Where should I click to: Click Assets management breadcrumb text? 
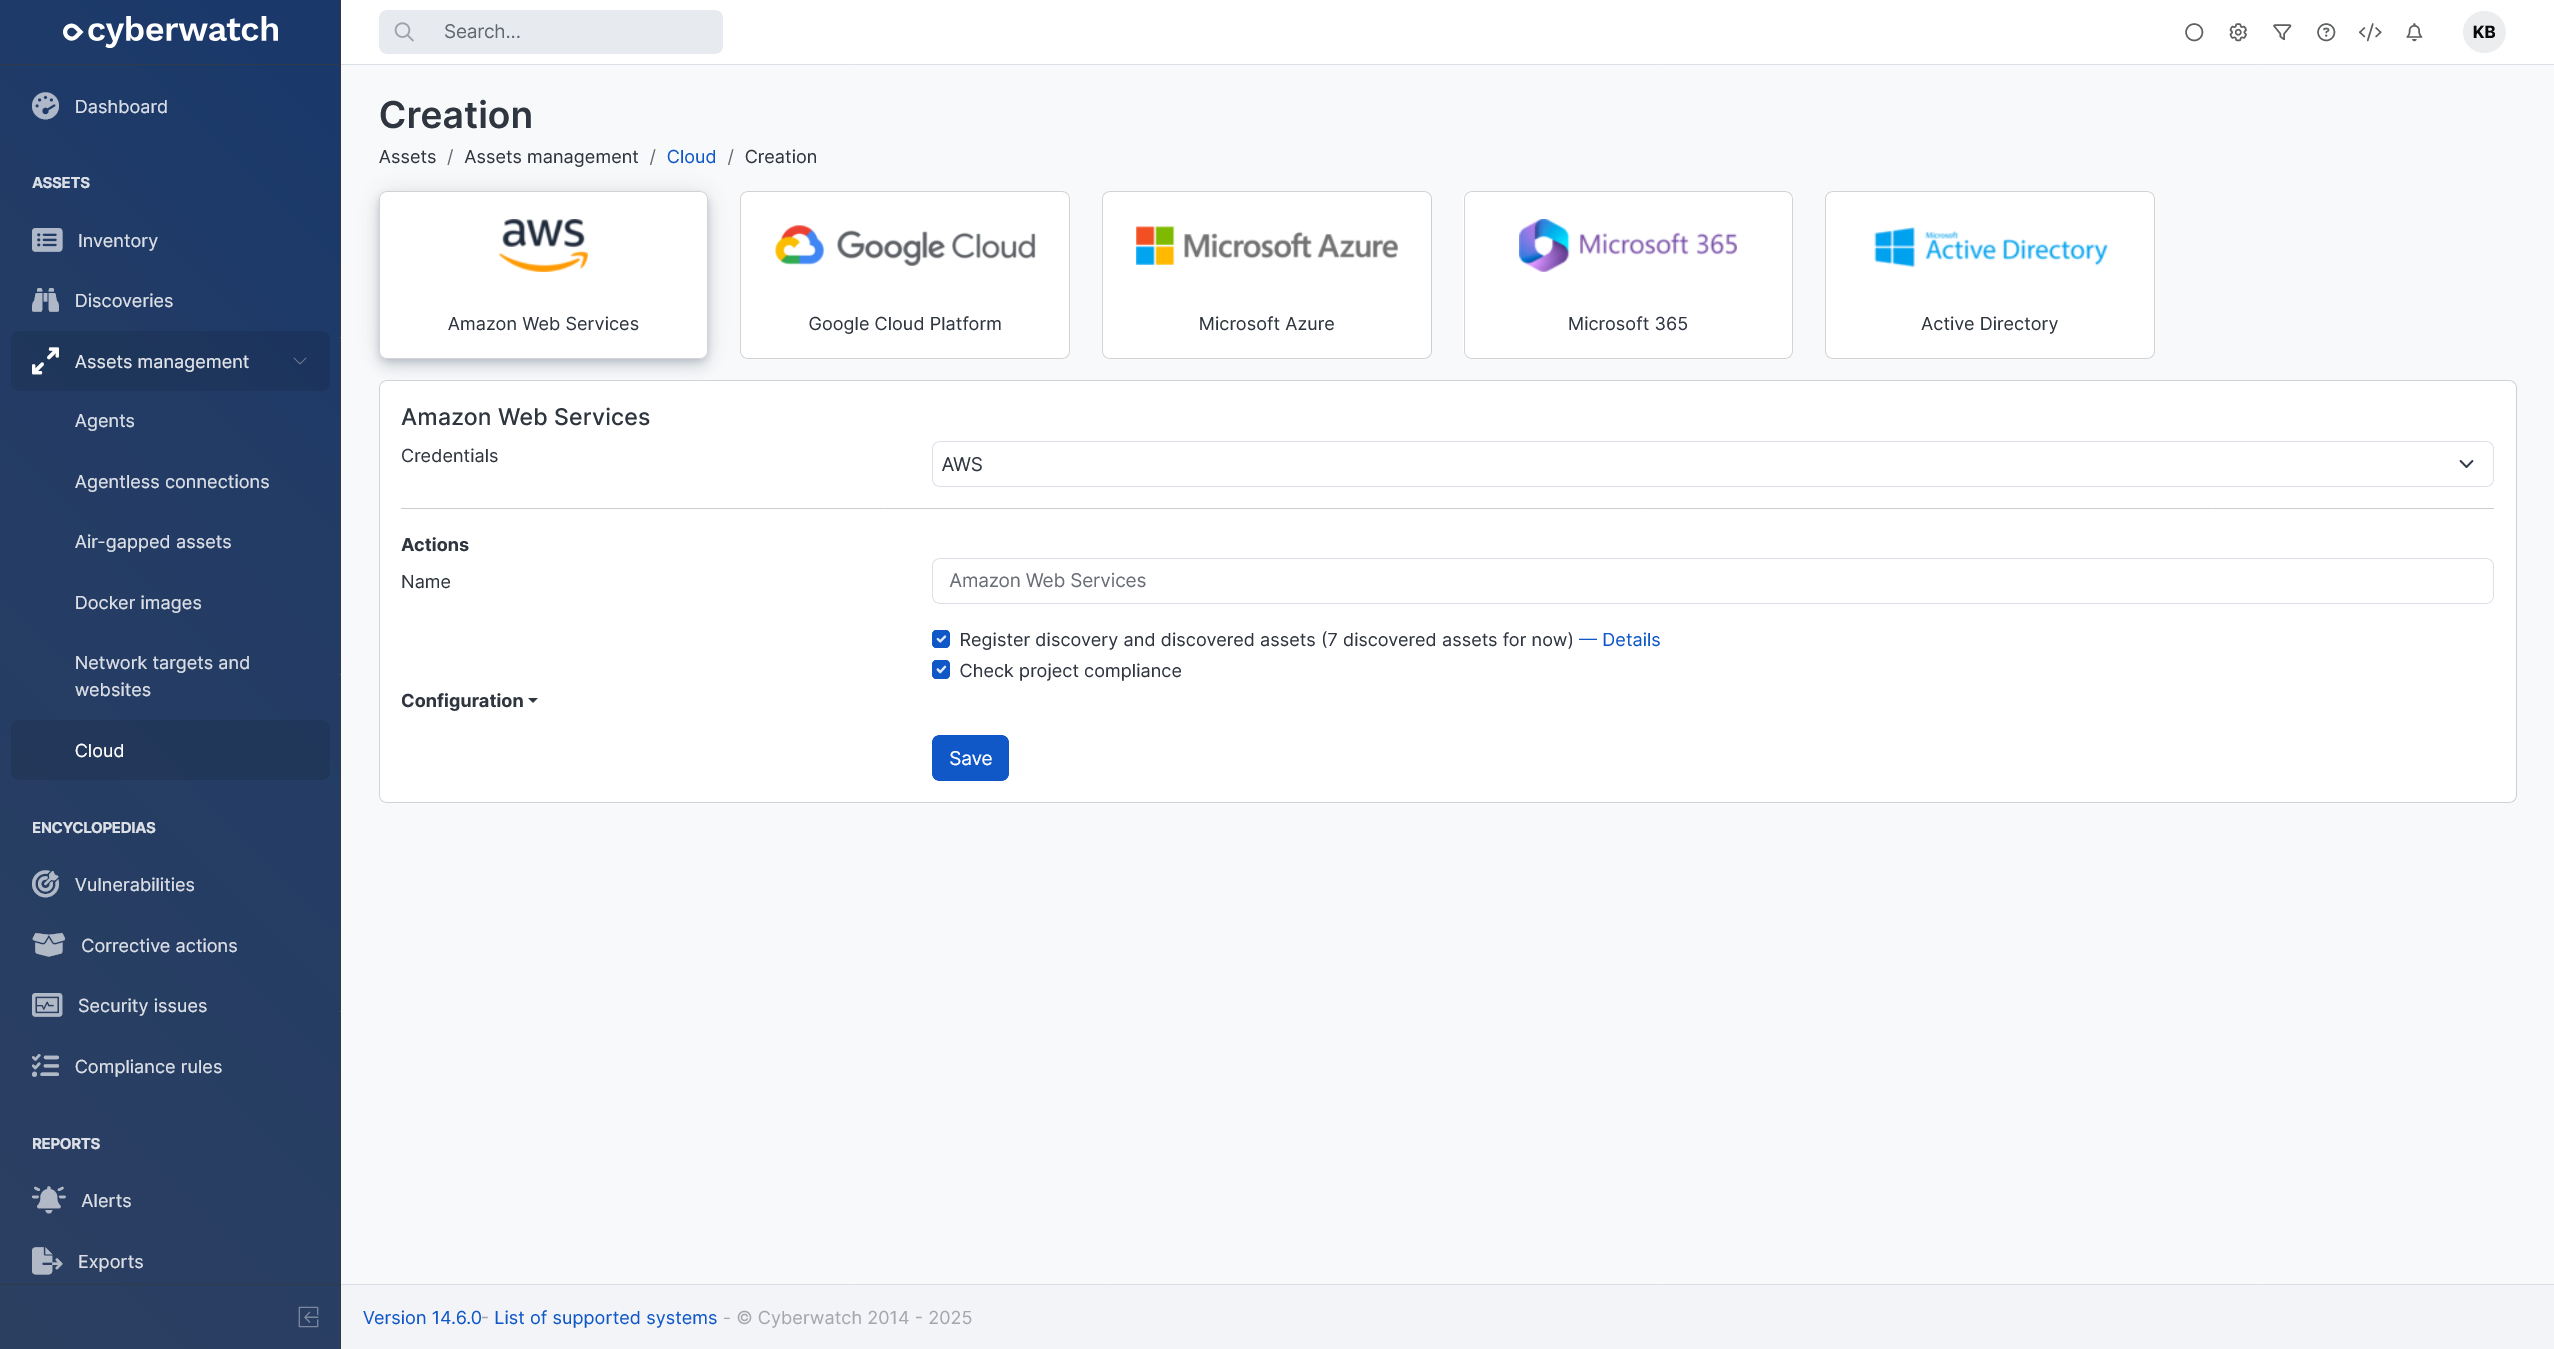click(x=551, y=157)
